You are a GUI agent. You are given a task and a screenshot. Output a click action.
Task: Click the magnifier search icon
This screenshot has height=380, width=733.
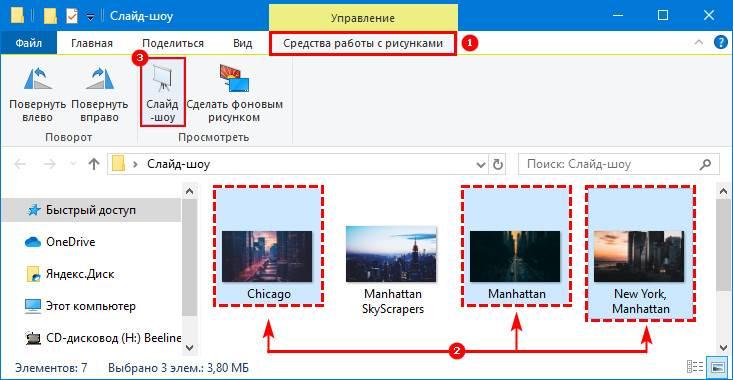(705, 164)
